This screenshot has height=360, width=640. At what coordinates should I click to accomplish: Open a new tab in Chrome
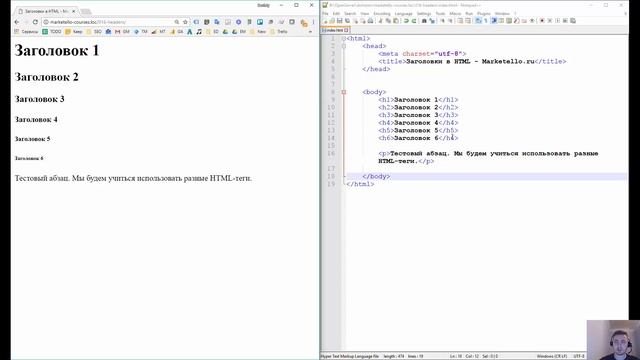(x=86, y=11)
